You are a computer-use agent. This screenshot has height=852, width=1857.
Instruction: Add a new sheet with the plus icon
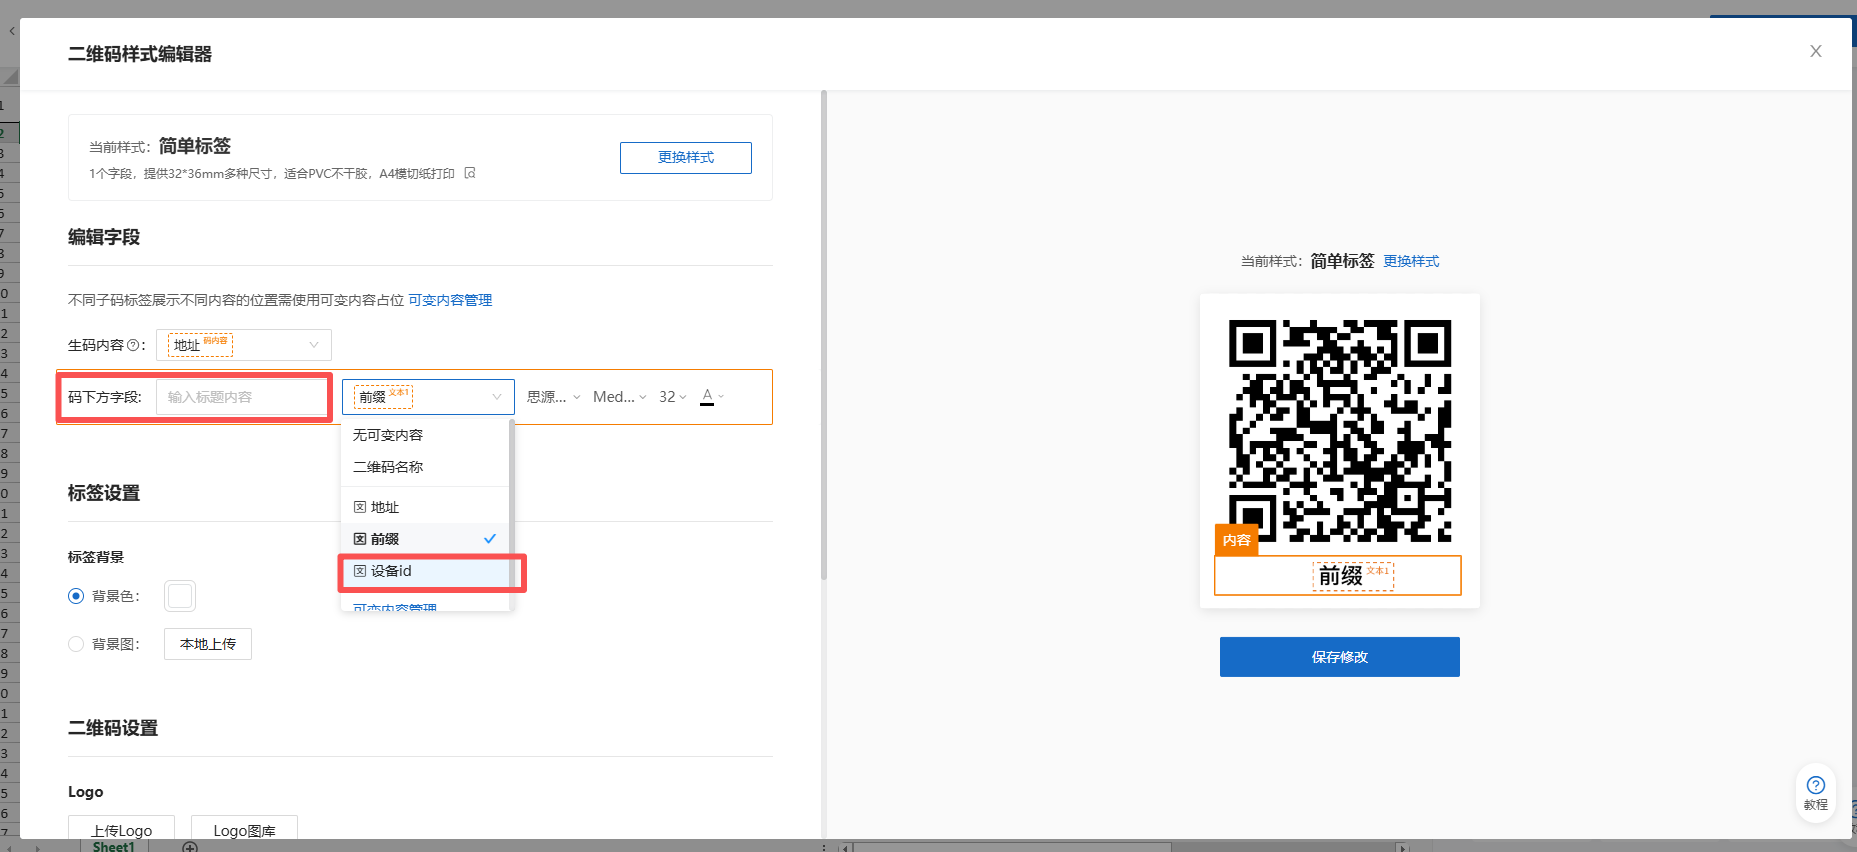[190, 847]
